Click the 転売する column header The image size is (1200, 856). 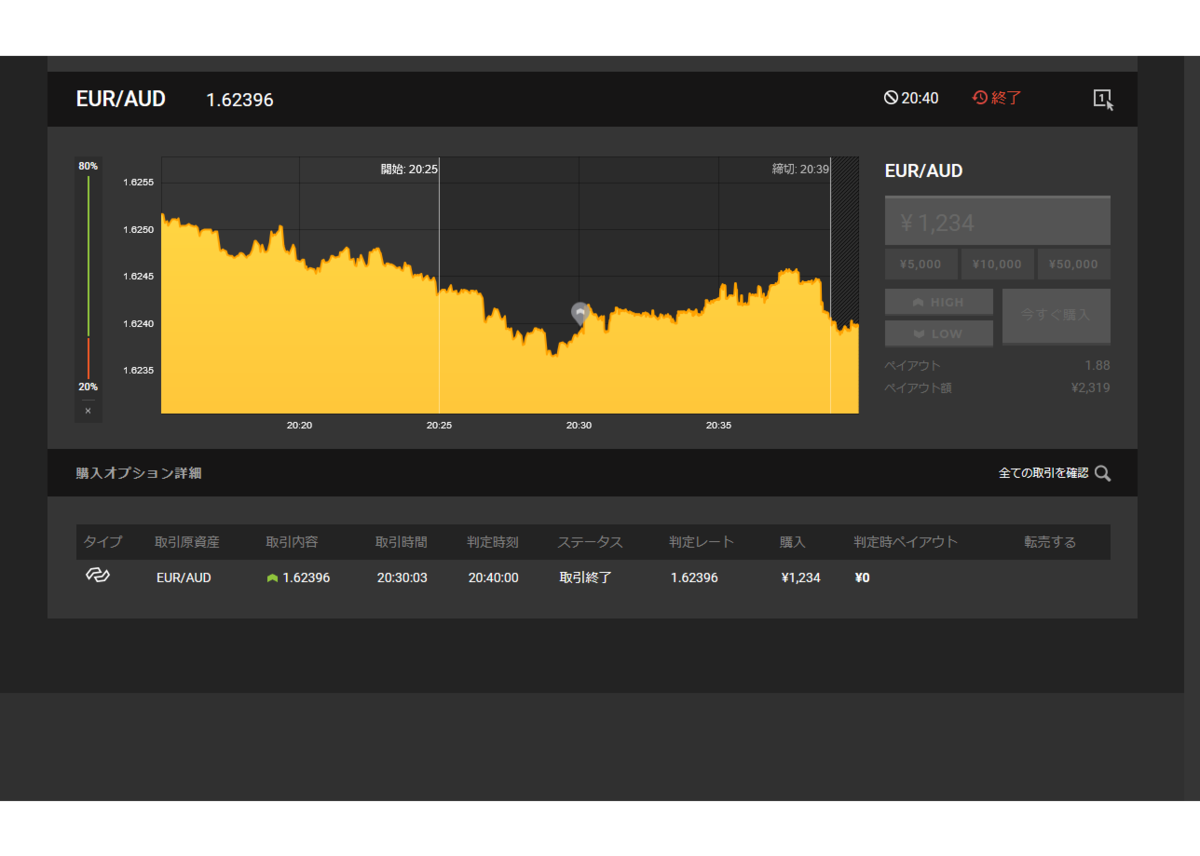click(1050, 542)
